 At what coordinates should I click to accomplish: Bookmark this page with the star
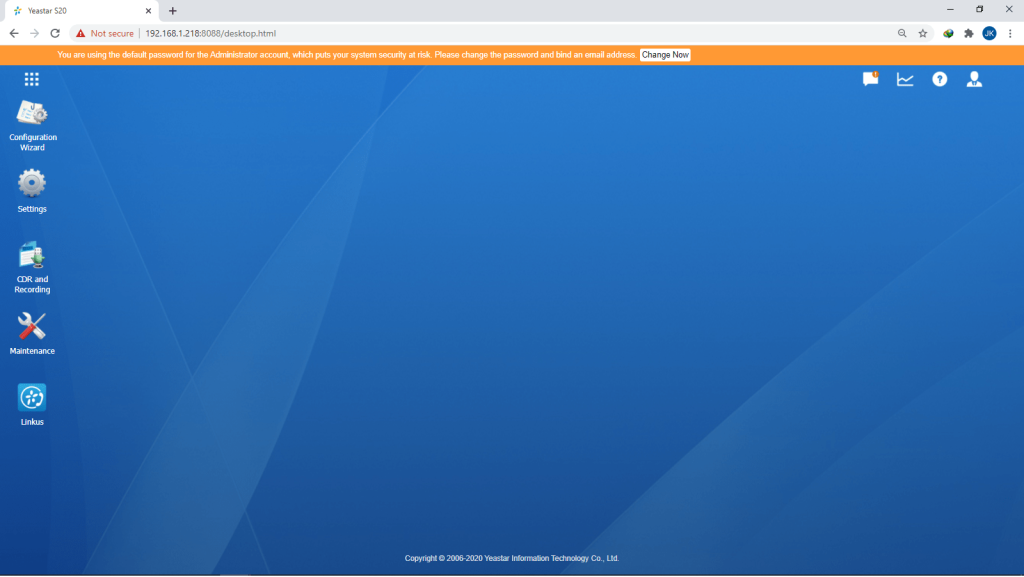(x=923, y=33)
